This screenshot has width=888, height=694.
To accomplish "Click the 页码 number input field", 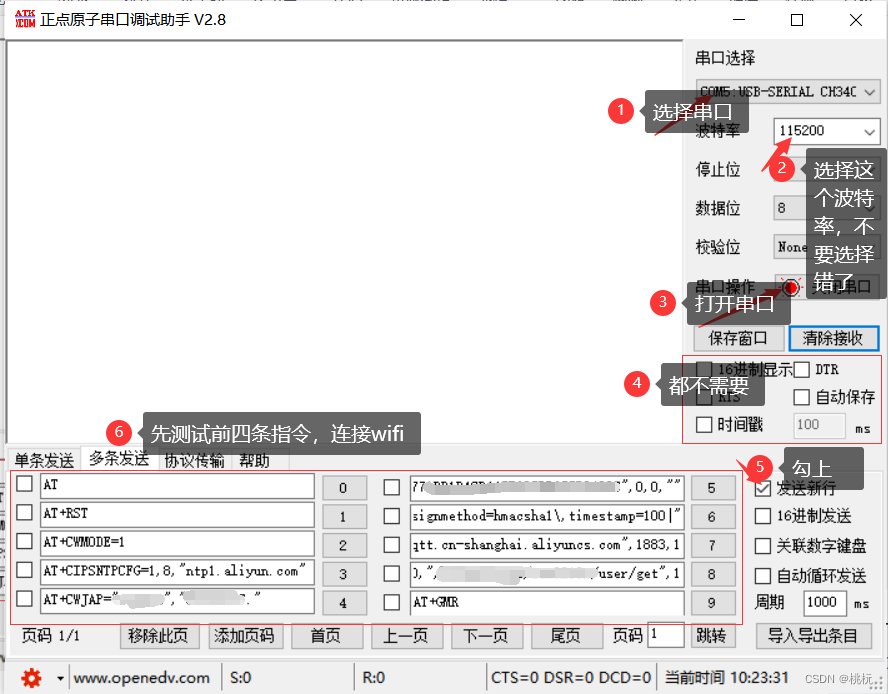I will click(666, 635).
